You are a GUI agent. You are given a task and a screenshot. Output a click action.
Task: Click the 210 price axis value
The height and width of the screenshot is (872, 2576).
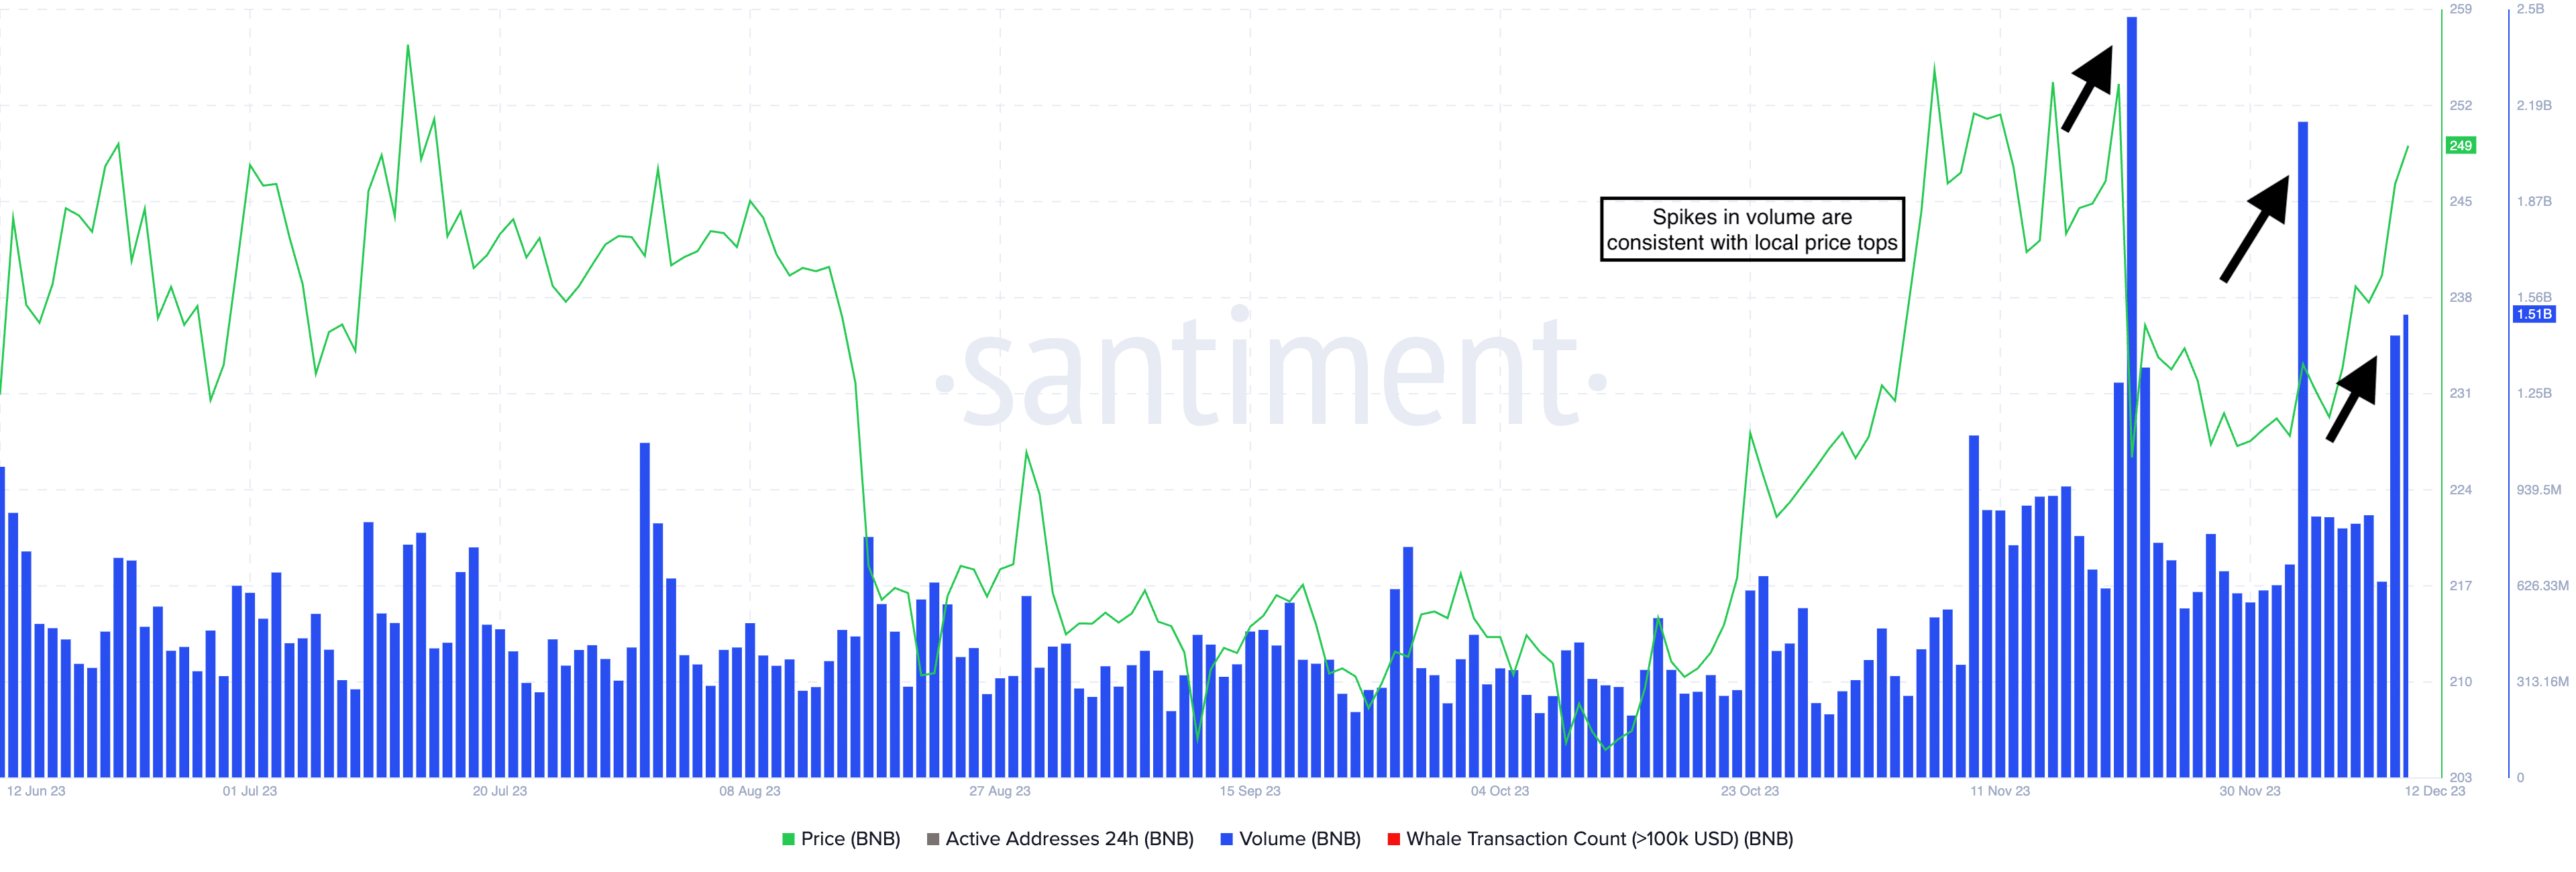coord(2460,682)
